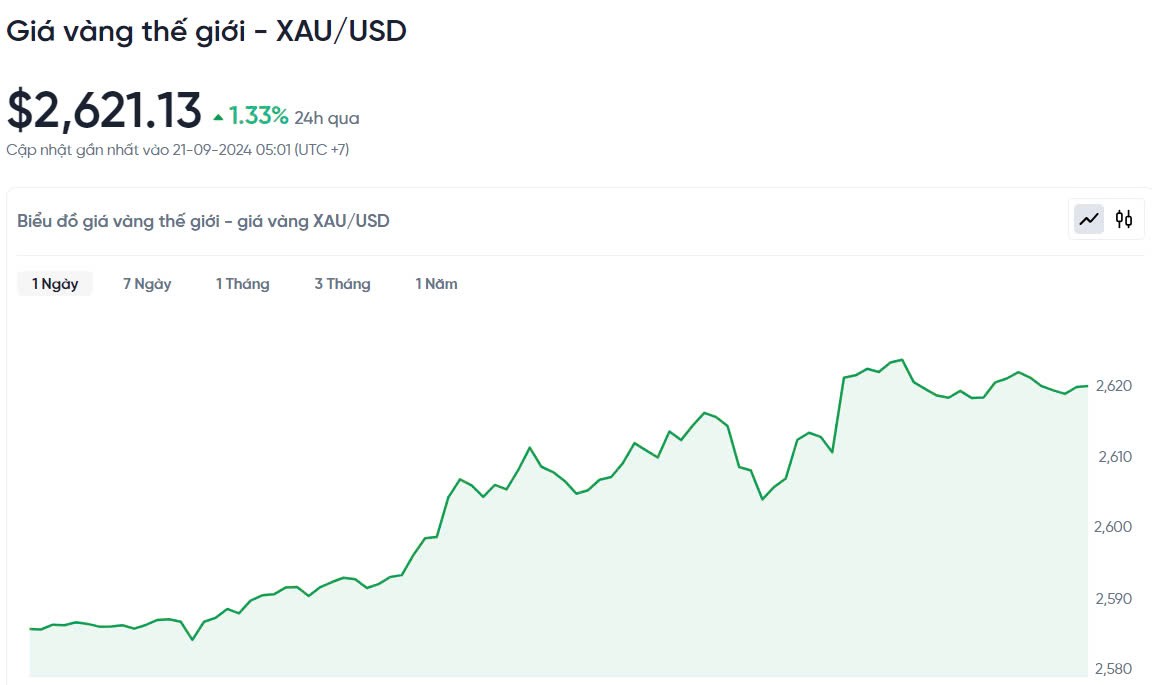Click the 2,620 price axis label

pyautogui.click(x=1114, y=386)
